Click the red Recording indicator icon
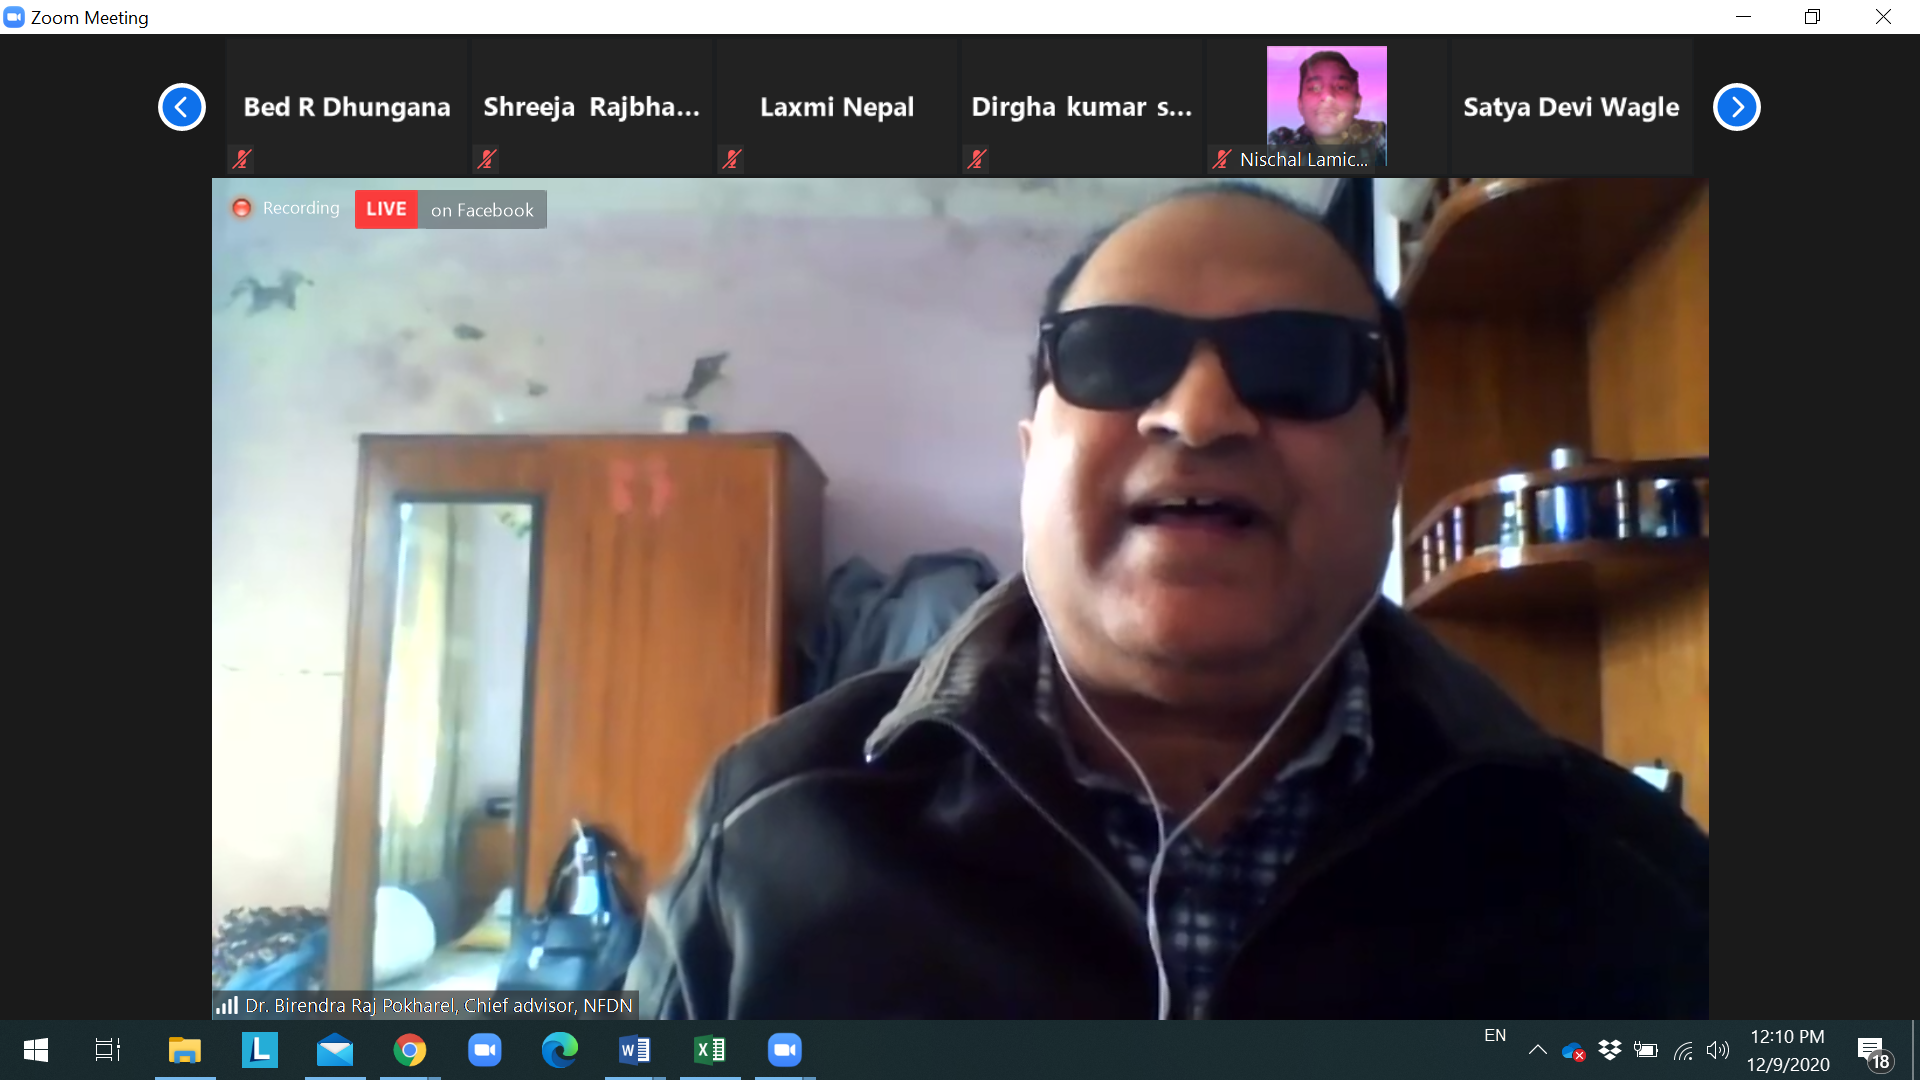 (241, 208)
